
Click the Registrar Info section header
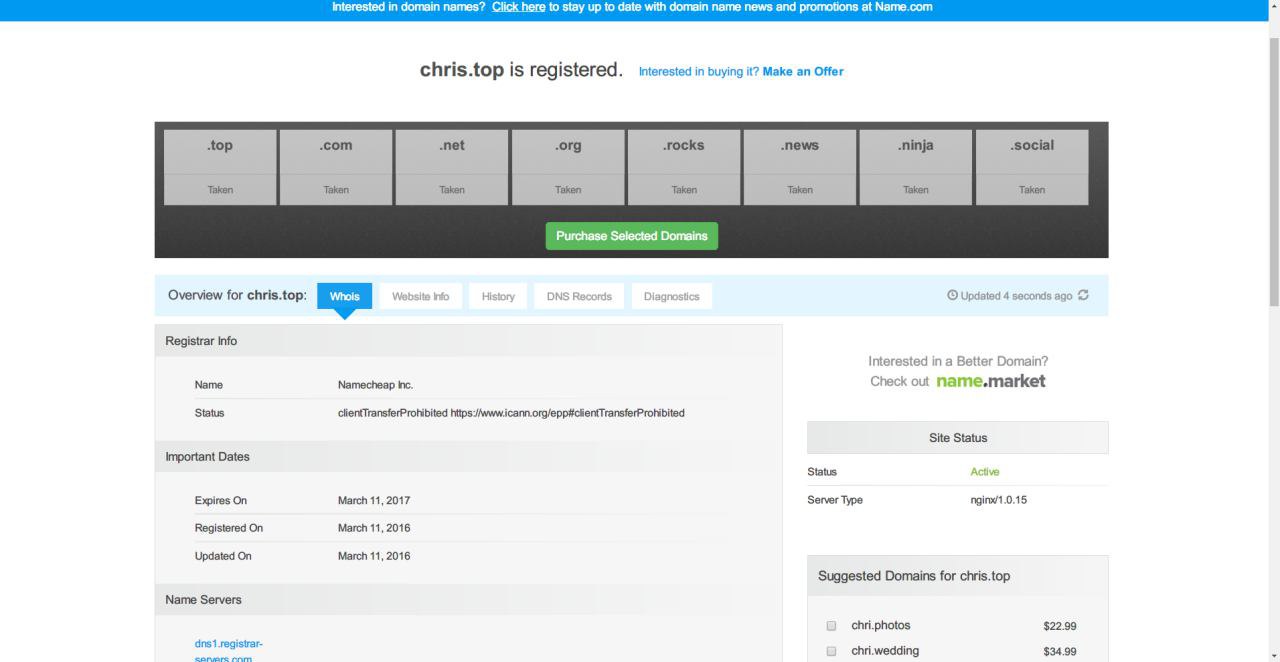click(x=468, y=341)
